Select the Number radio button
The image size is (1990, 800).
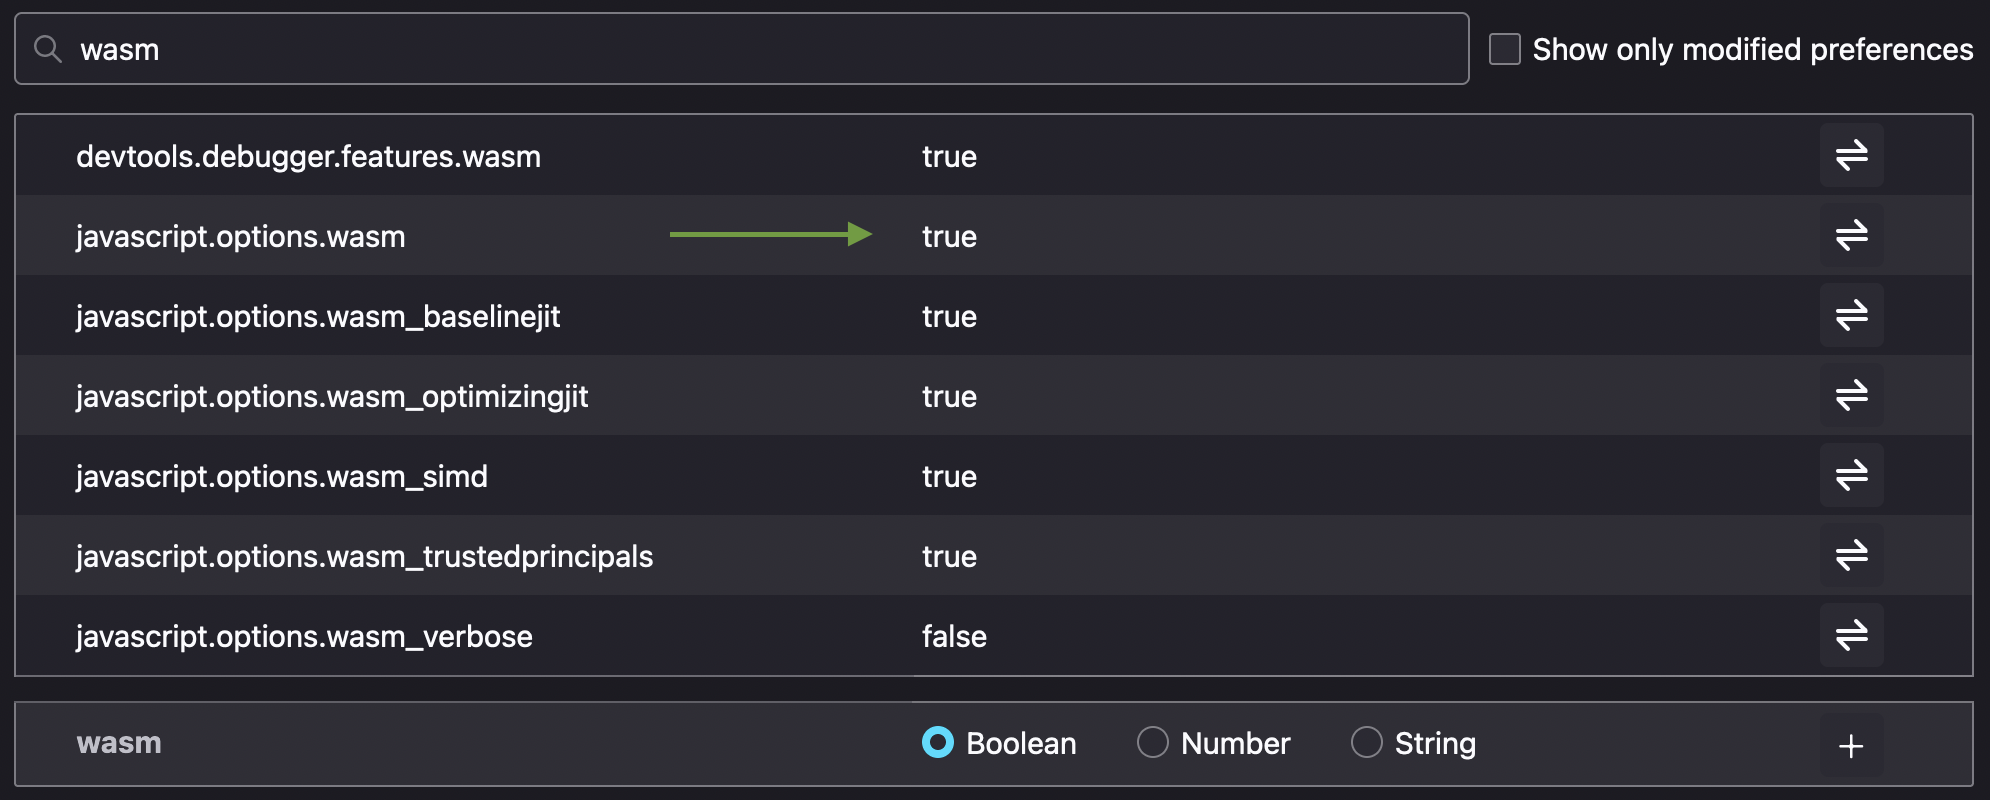(x=1153, y=743)
